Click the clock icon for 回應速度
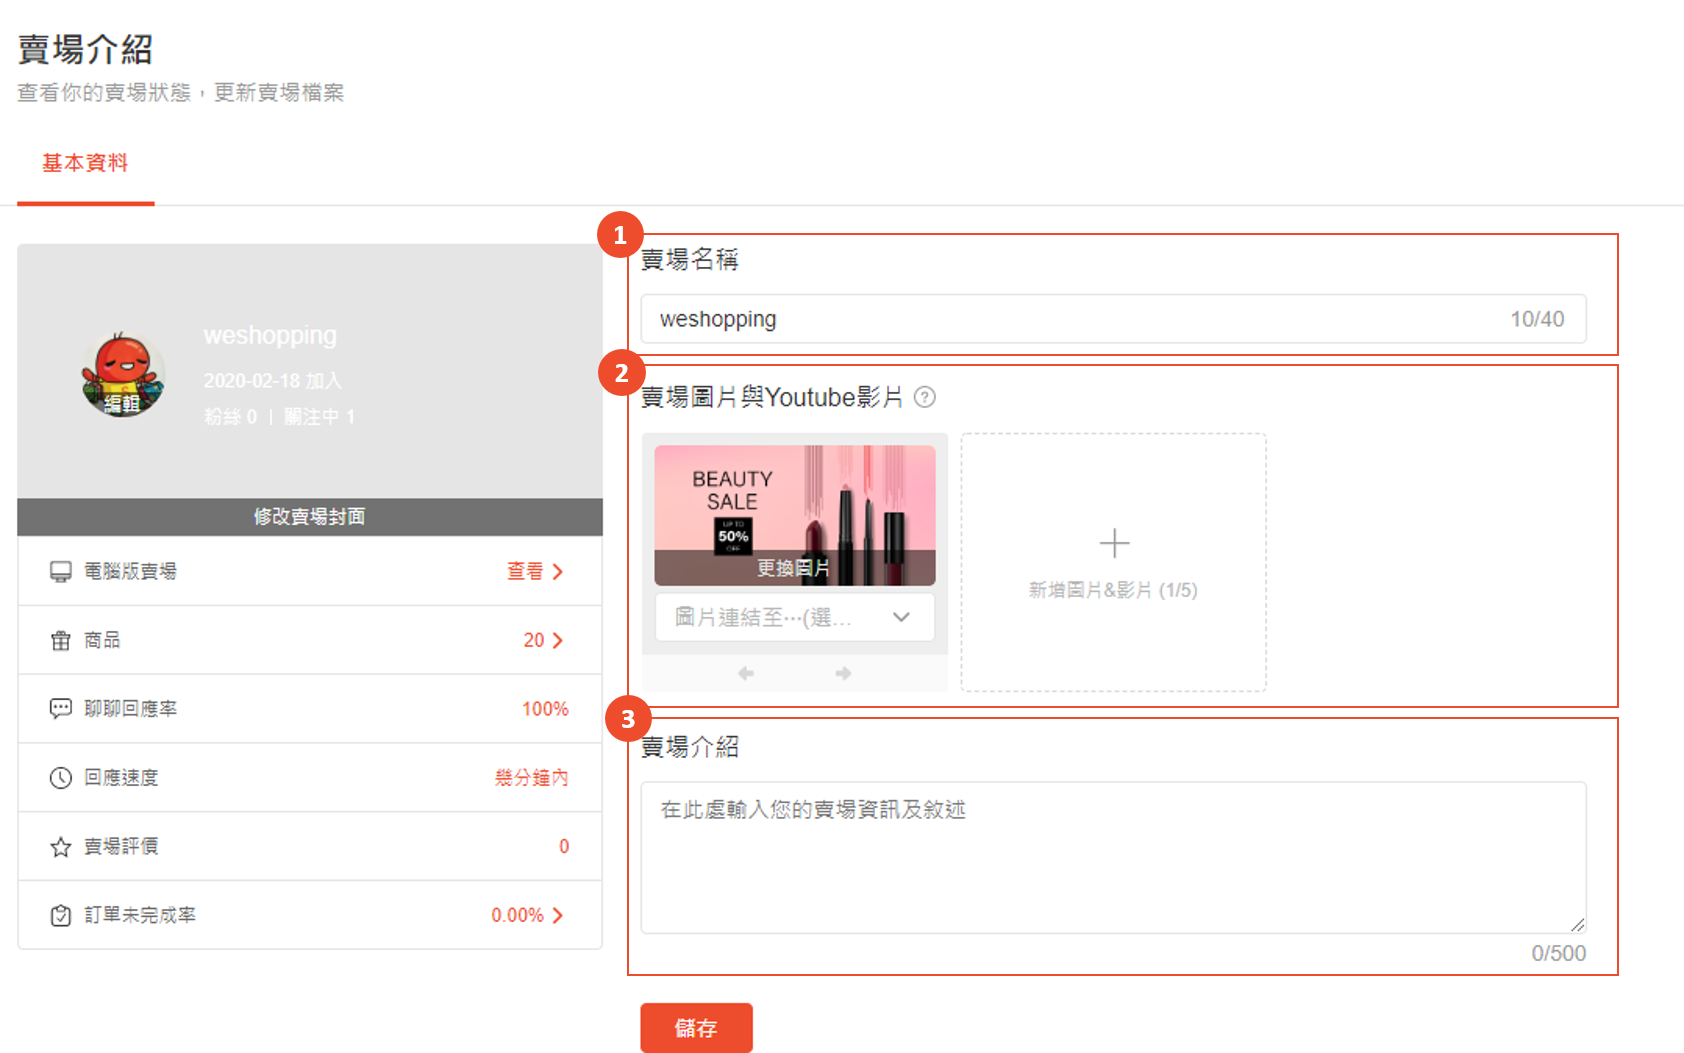The image size is (1684, 1053). click(61, 778)
